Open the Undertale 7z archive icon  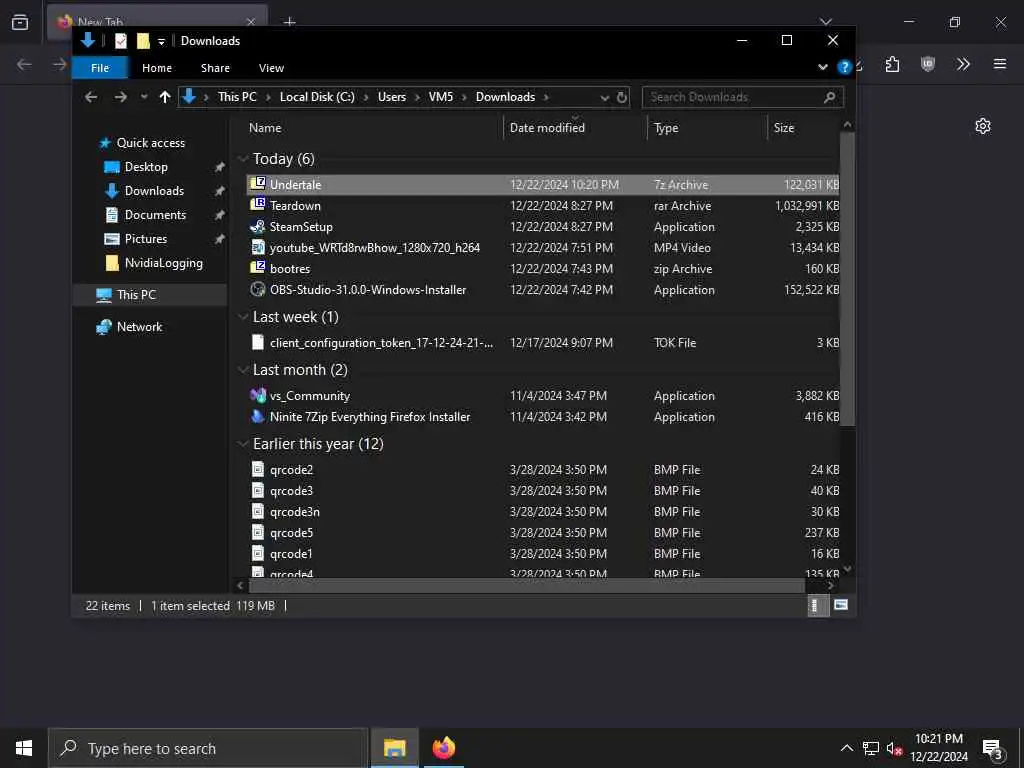pos(258,184)
